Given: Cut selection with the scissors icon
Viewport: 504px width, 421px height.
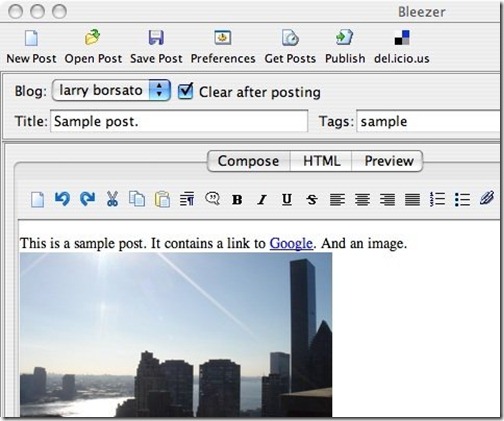Looking at the screenshot, I should (112, 199).
